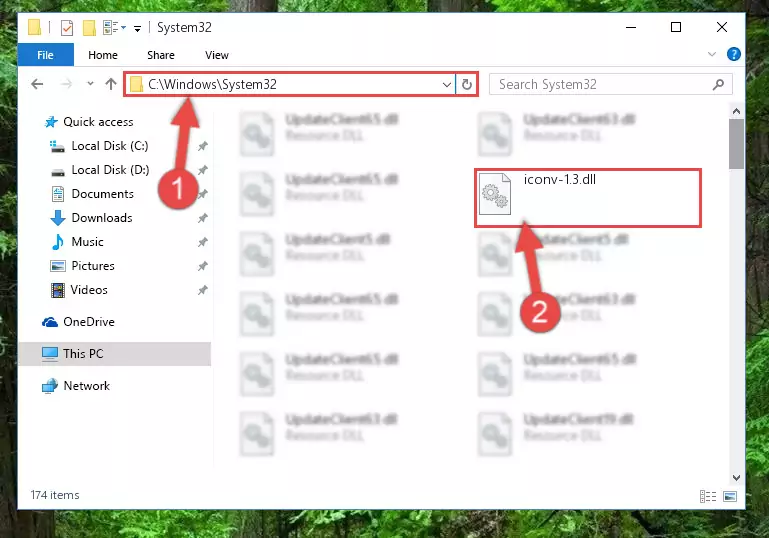Click the scrollbar down arrow

click(736, 478)
